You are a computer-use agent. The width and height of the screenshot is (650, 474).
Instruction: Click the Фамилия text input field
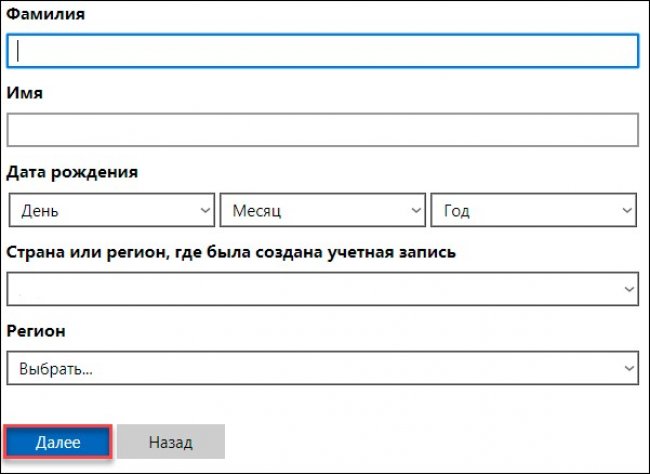[x=323, y=51]
